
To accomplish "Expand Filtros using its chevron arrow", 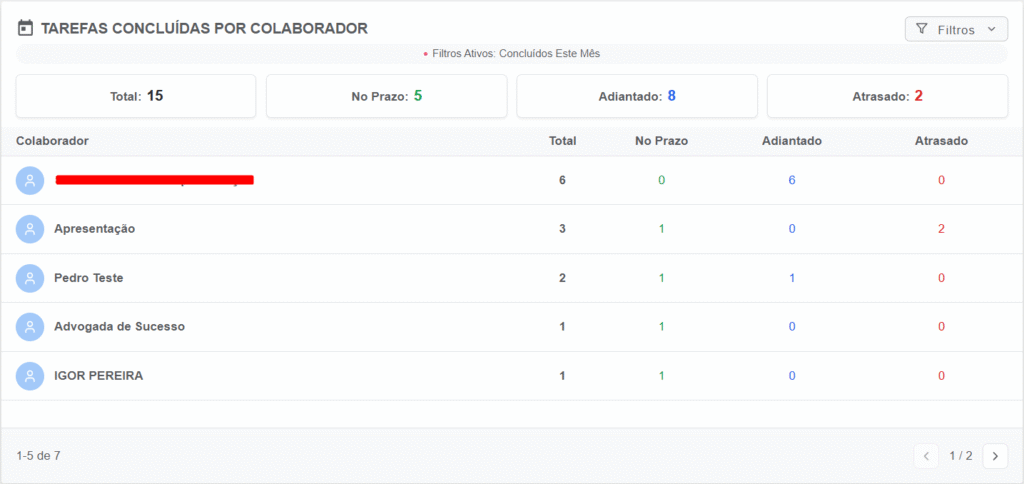I will (992, 29).
